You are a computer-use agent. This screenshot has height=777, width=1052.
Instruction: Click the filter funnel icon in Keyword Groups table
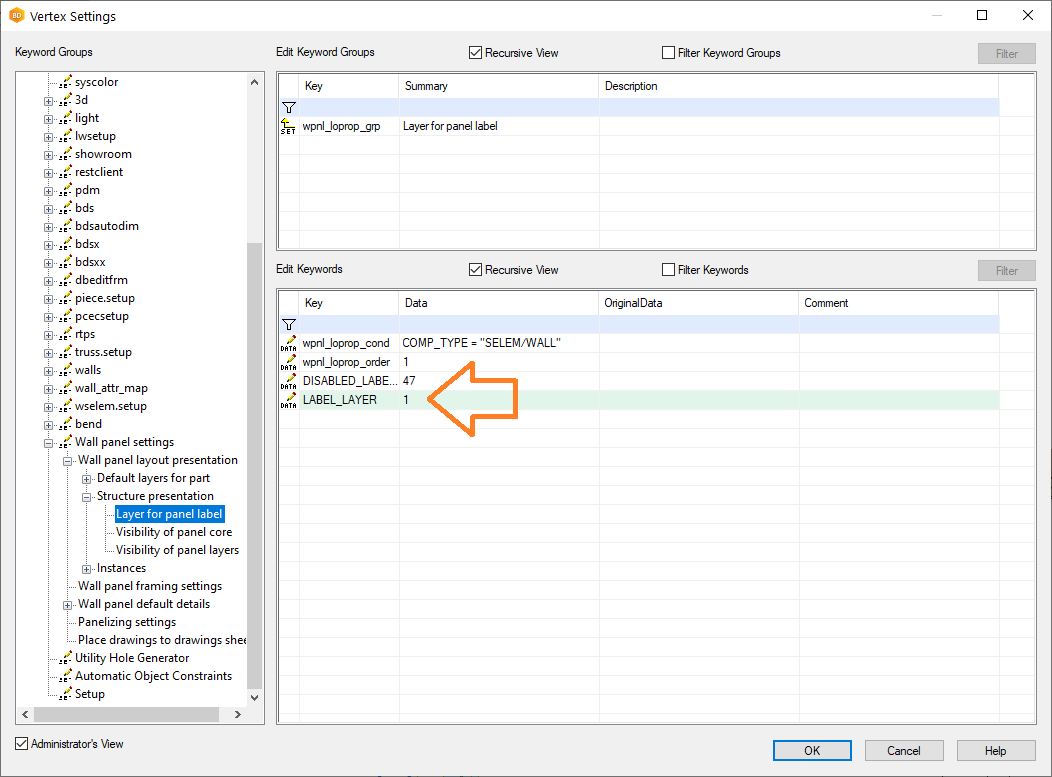[x=288, y=107]
